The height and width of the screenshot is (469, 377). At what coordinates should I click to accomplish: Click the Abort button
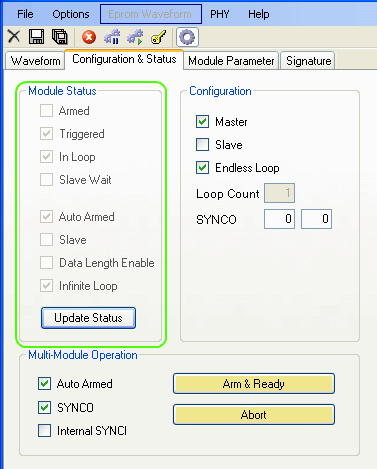pyautogui.click(x=254, y=415)
